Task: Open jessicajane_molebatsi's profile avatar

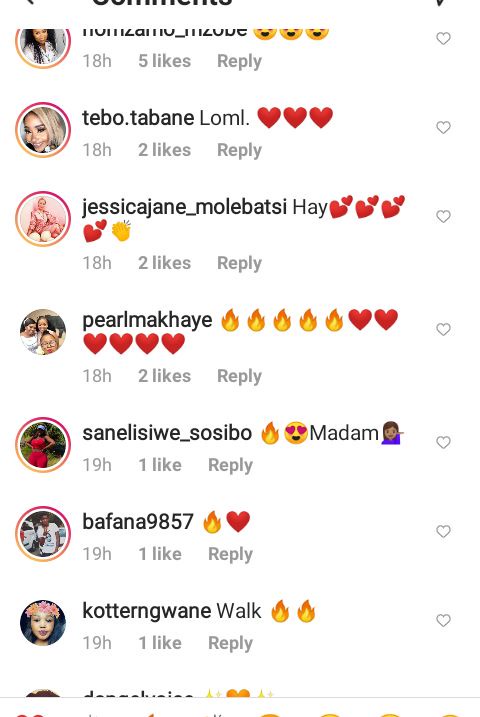Action: pyautogui.click(x=43, y=219)
